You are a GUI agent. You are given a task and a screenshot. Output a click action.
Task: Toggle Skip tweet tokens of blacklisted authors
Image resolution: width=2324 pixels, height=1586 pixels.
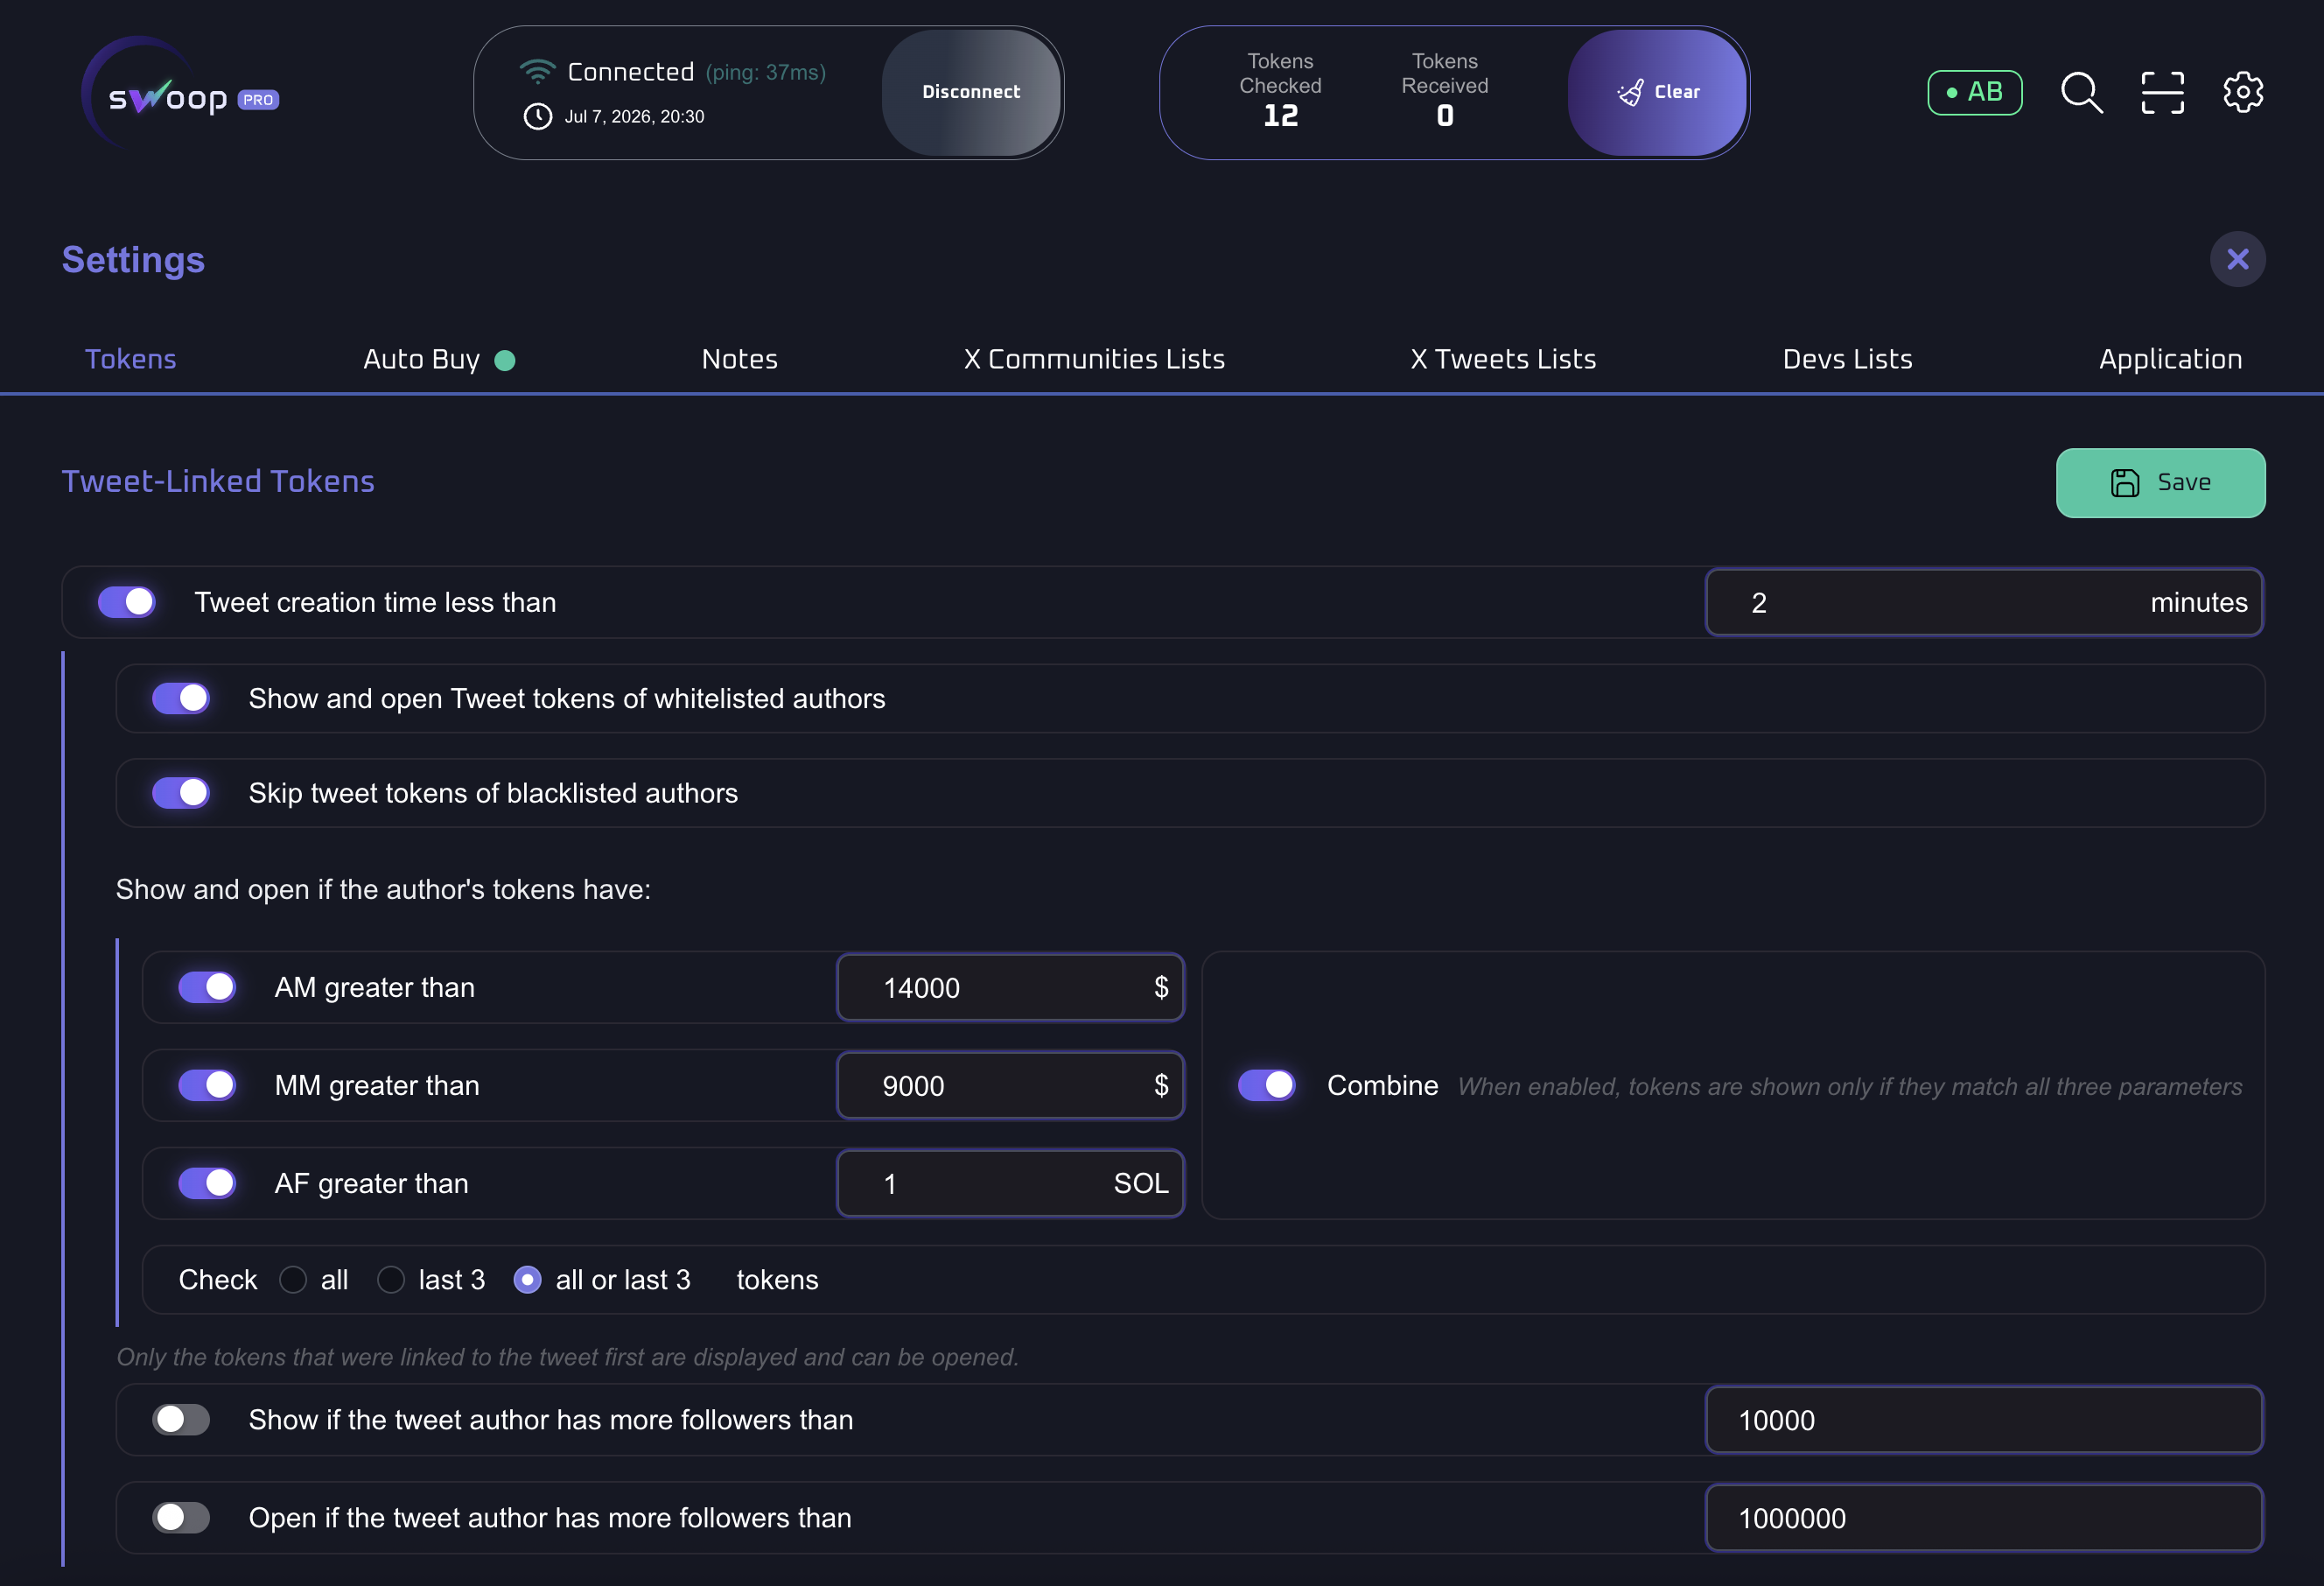(x=181, y=793)
